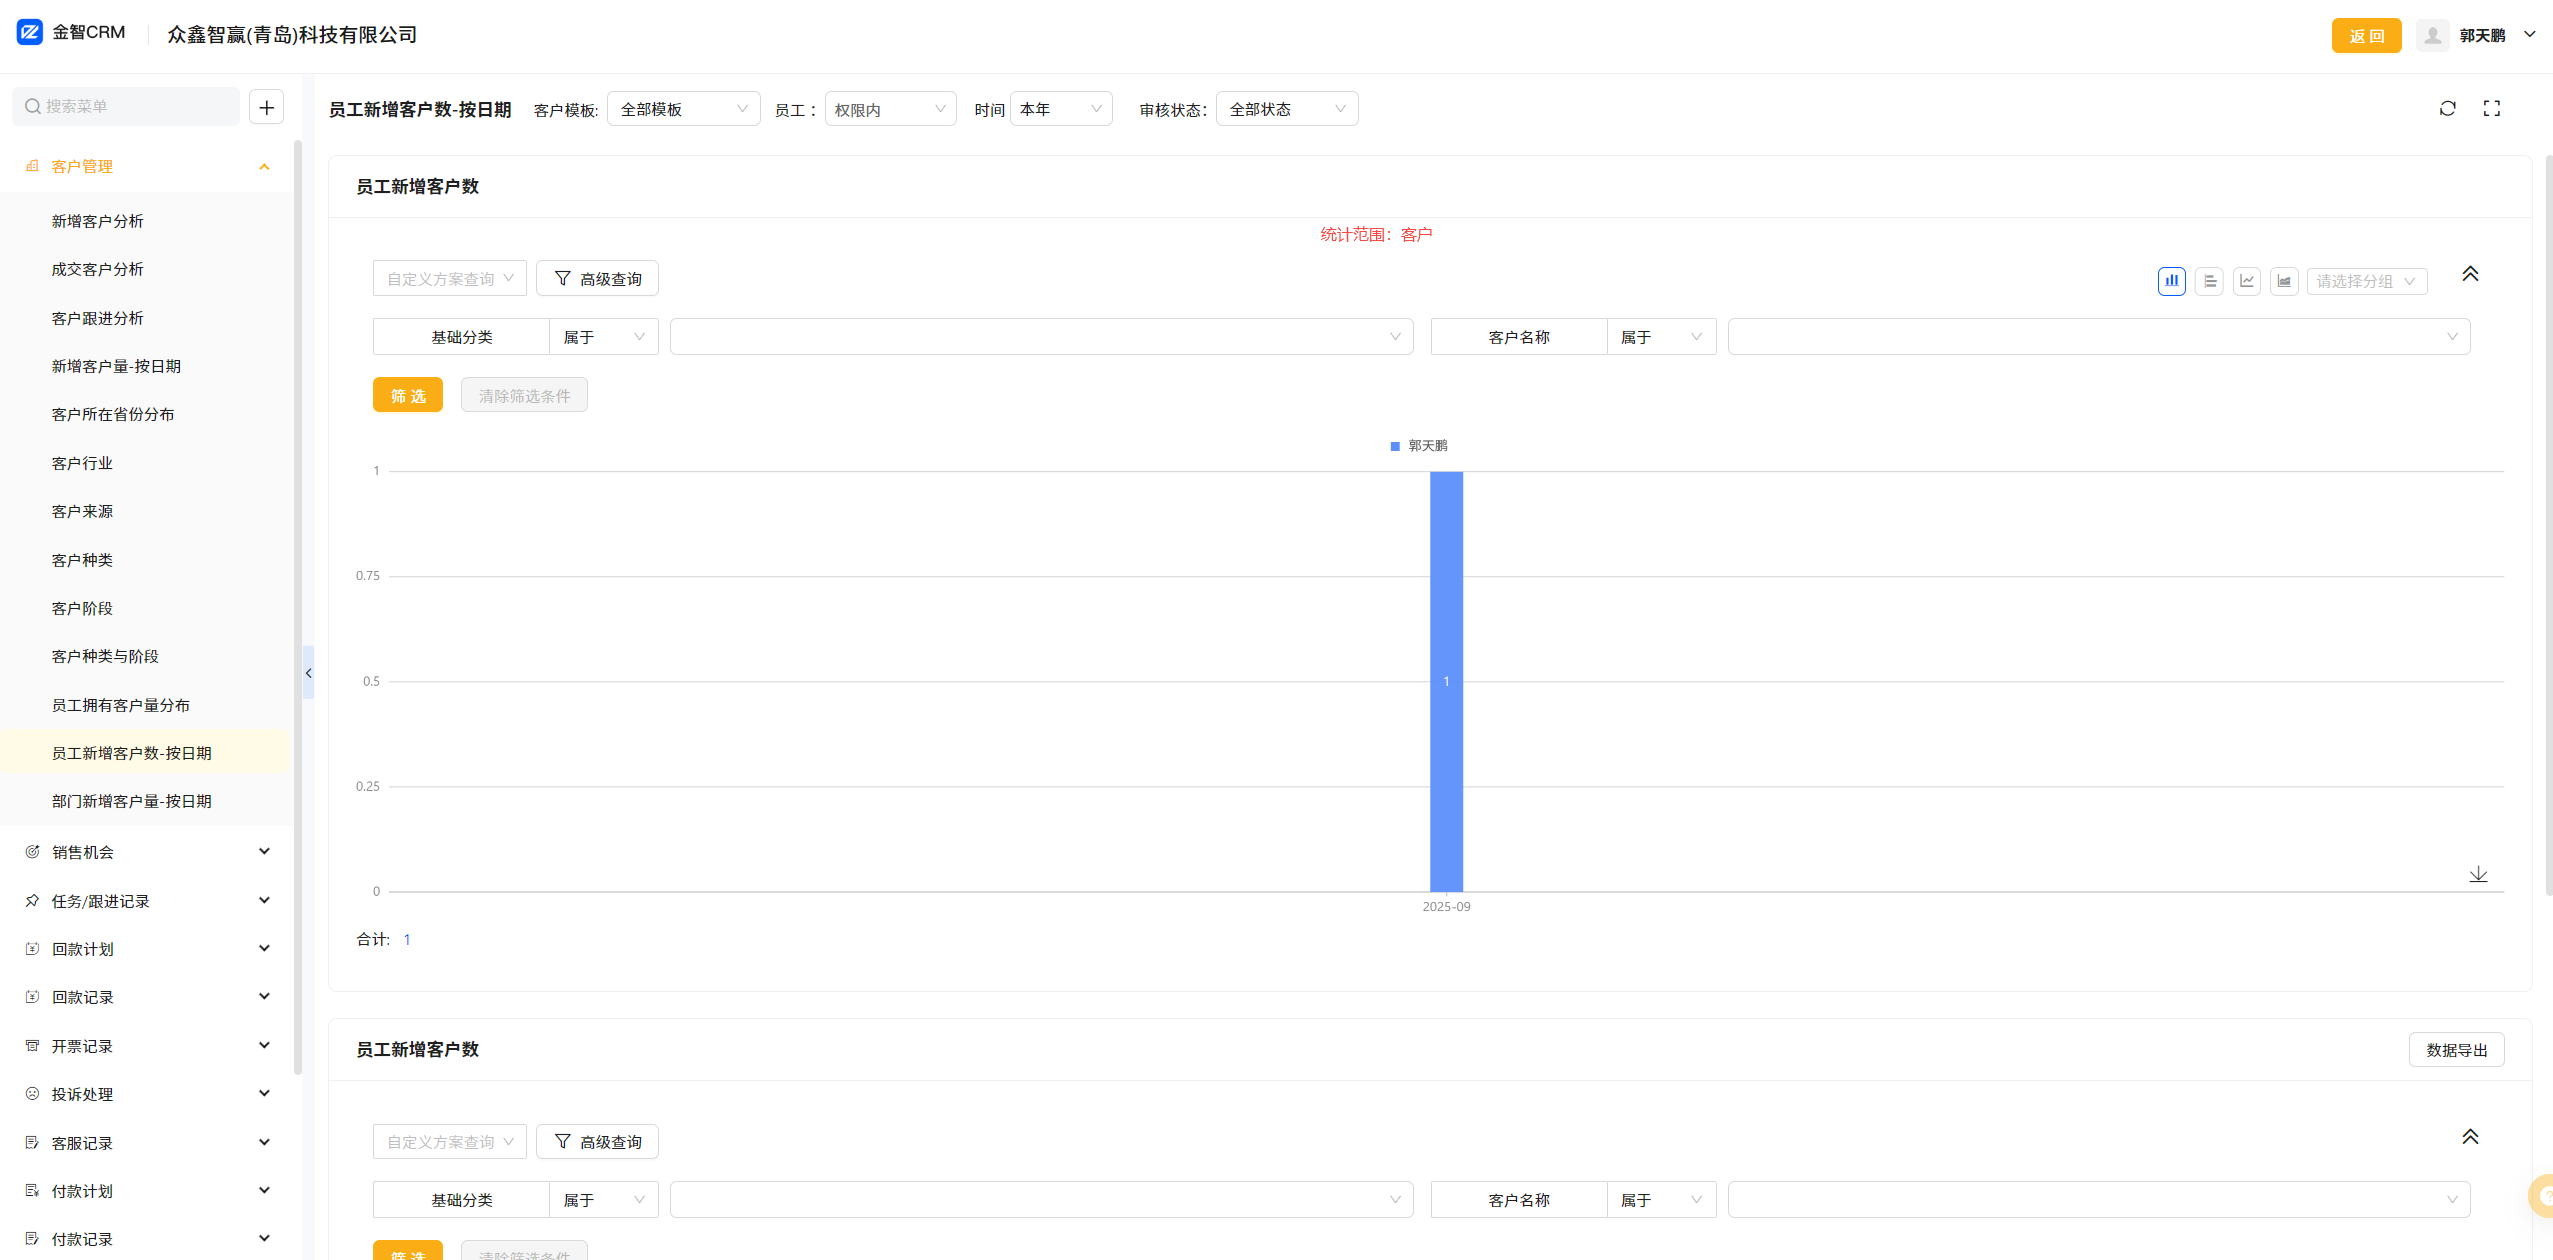Switch chart to horizontal bar view
Screen dimensions: 2553x1260
[2209, 281]
